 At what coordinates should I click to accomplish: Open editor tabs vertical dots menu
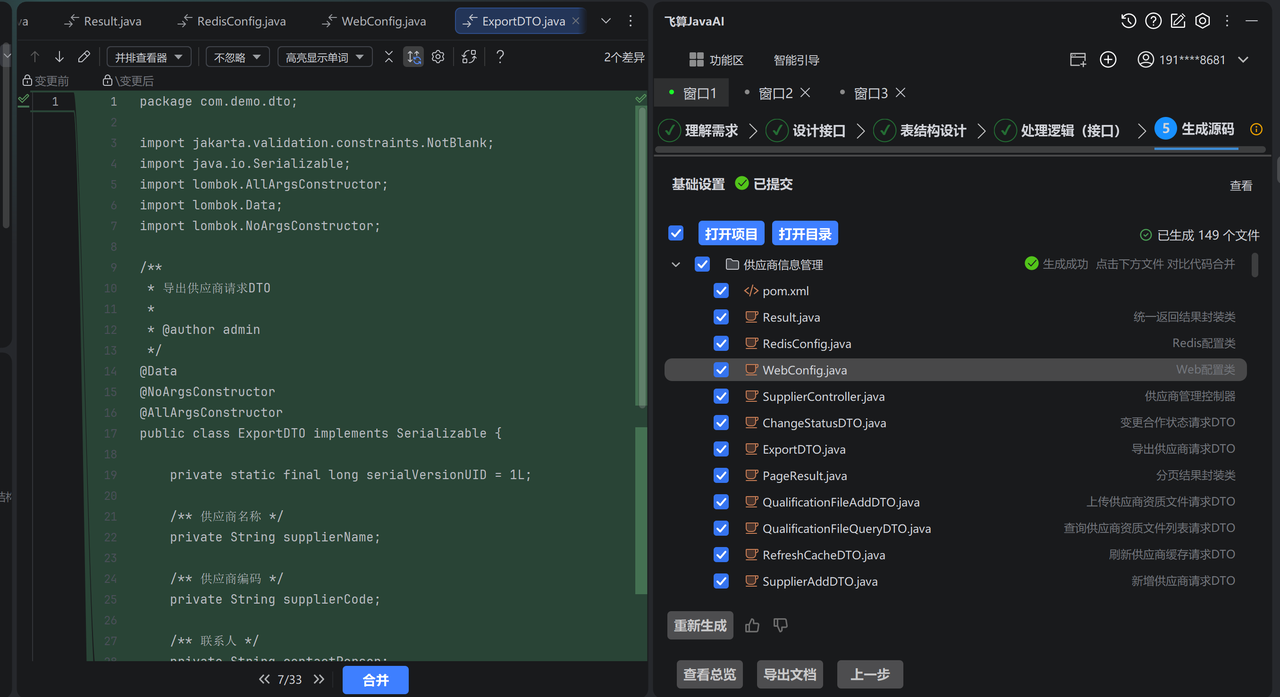pos(630,21)
